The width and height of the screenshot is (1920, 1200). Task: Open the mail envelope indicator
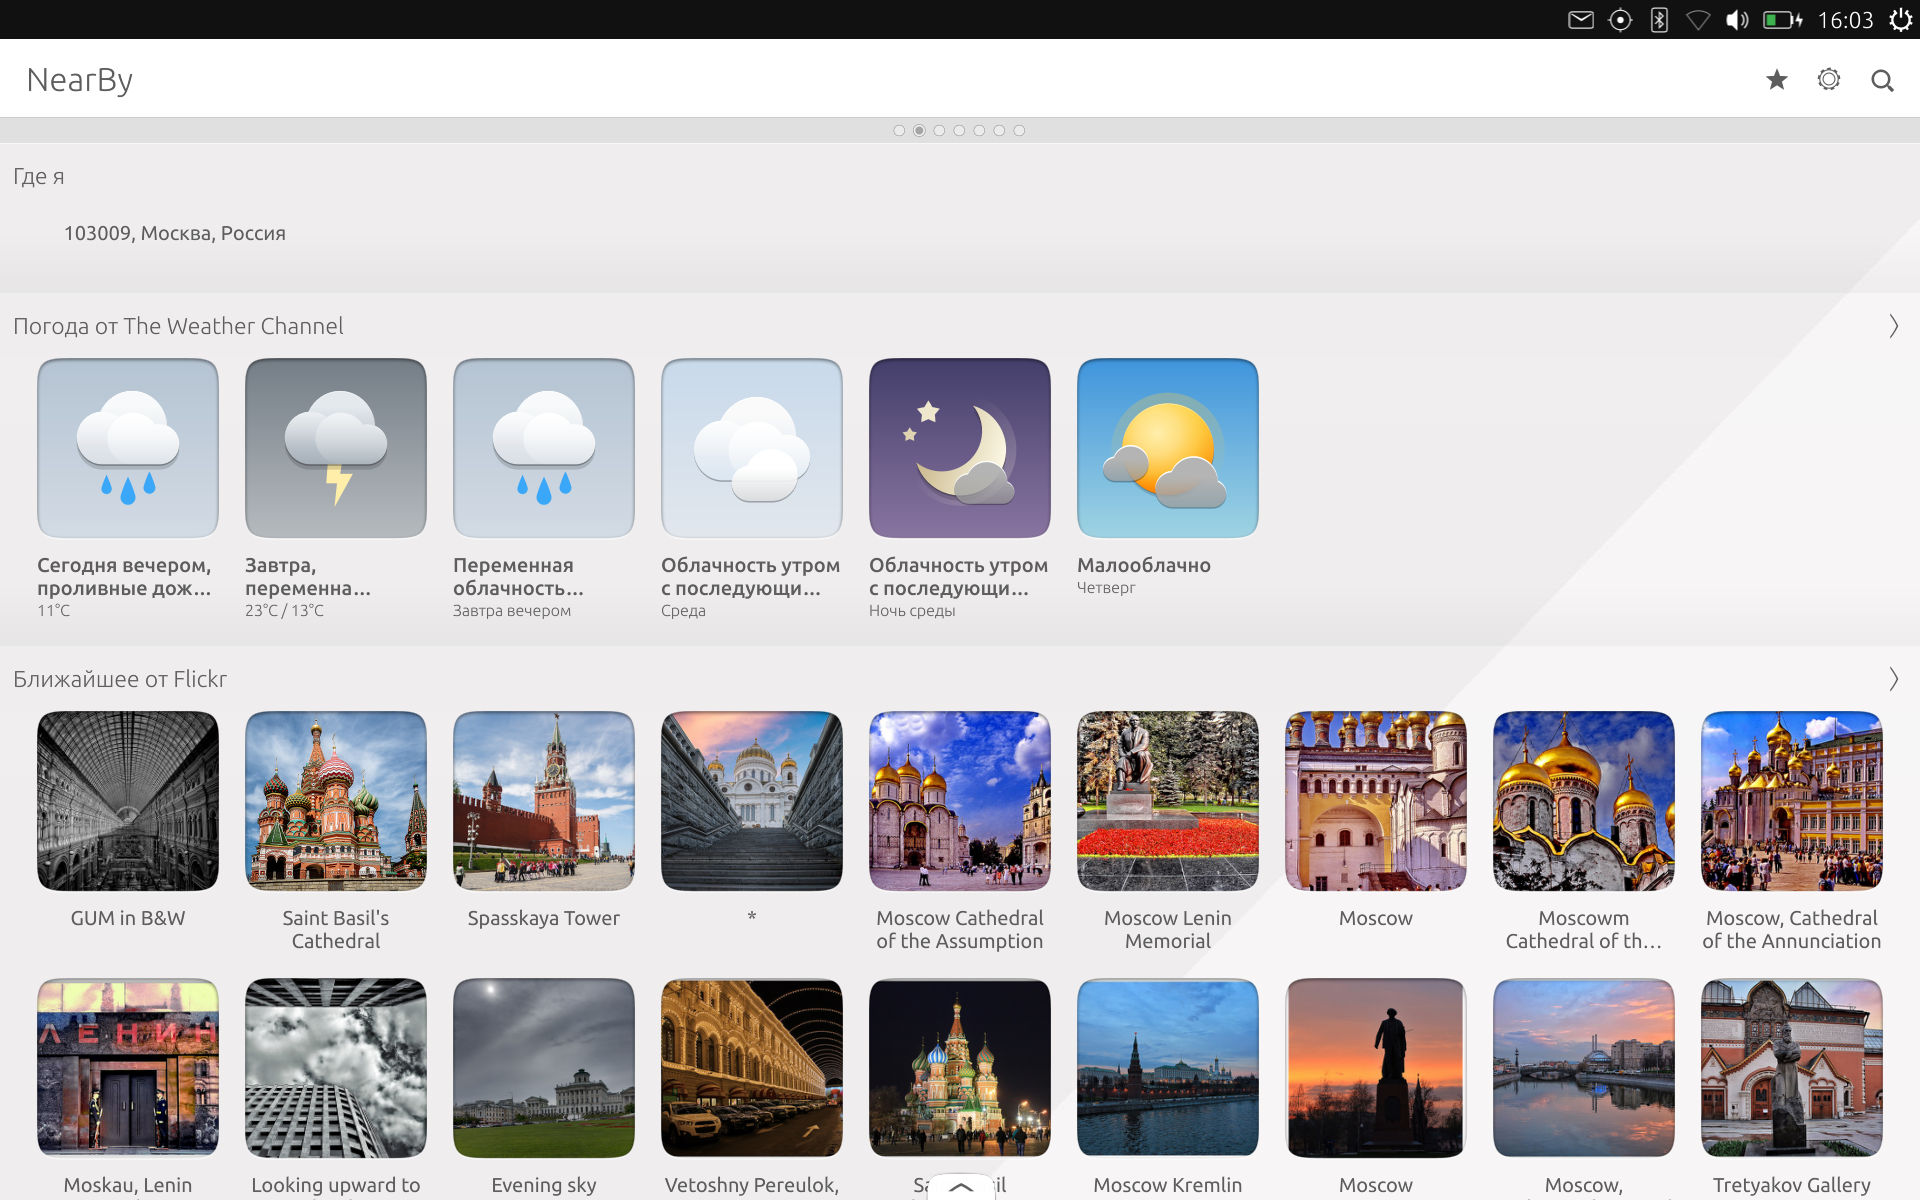pyautogui.click(x=1581, y=20)
